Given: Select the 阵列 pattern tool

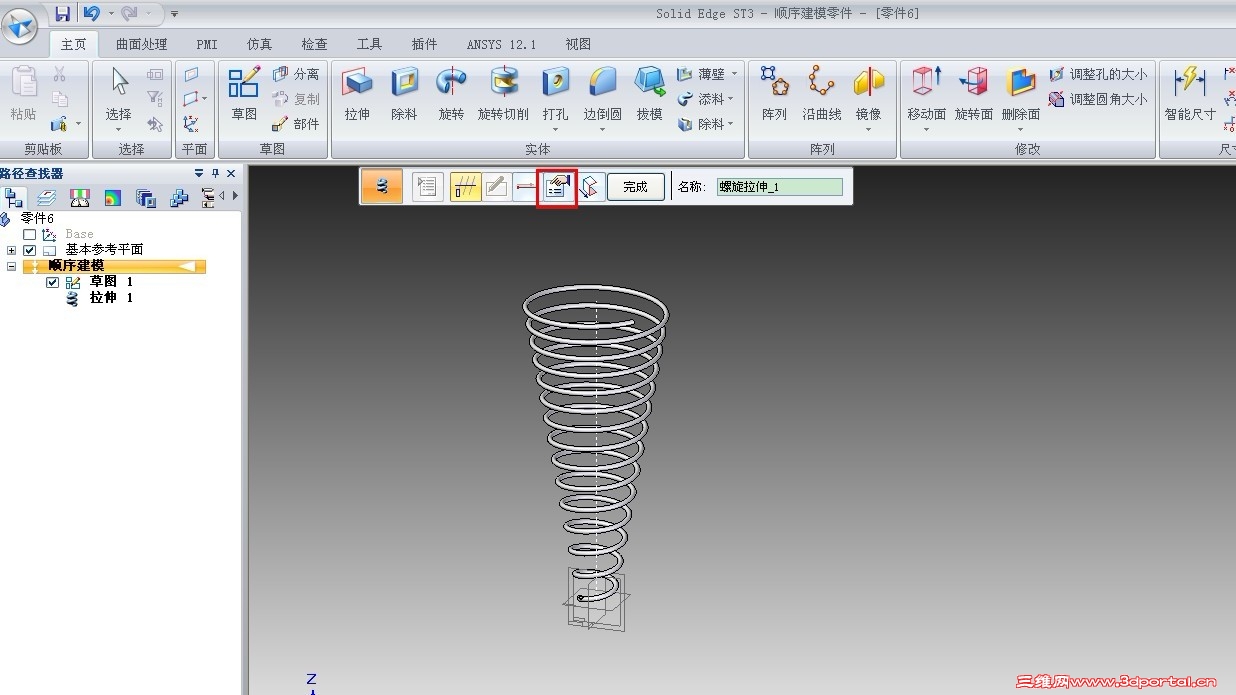Looking at the screenshot, I should [x=774, y=93].
